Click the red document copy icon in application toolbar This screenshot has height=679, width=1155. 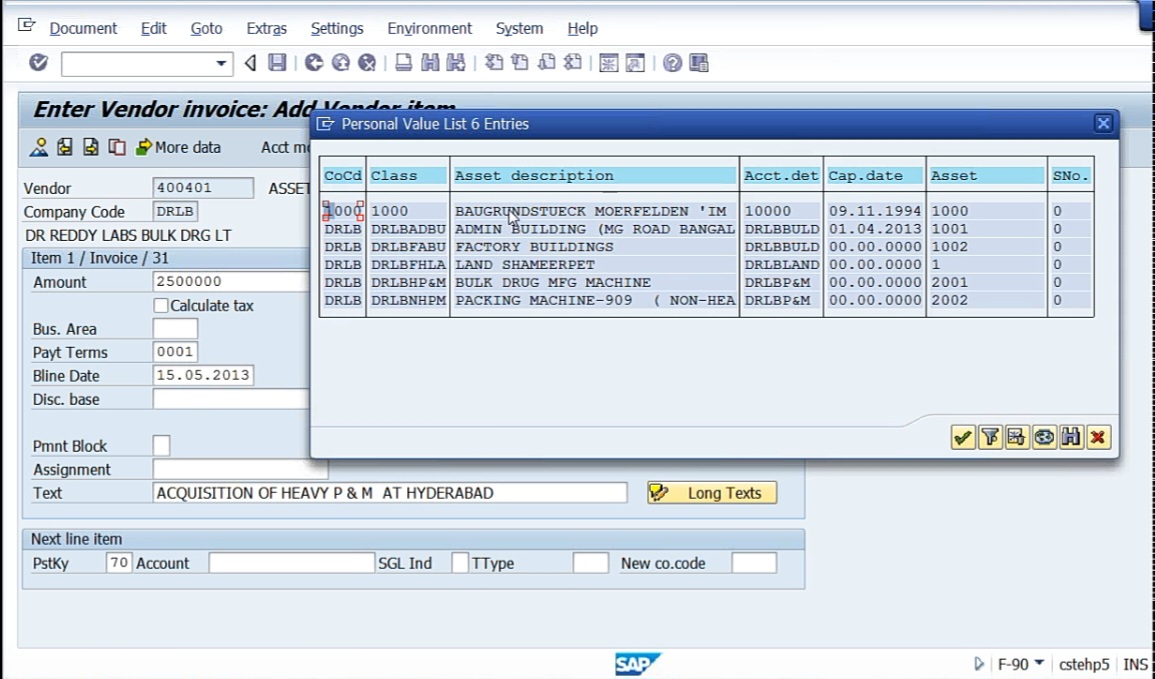coord(117,147)
